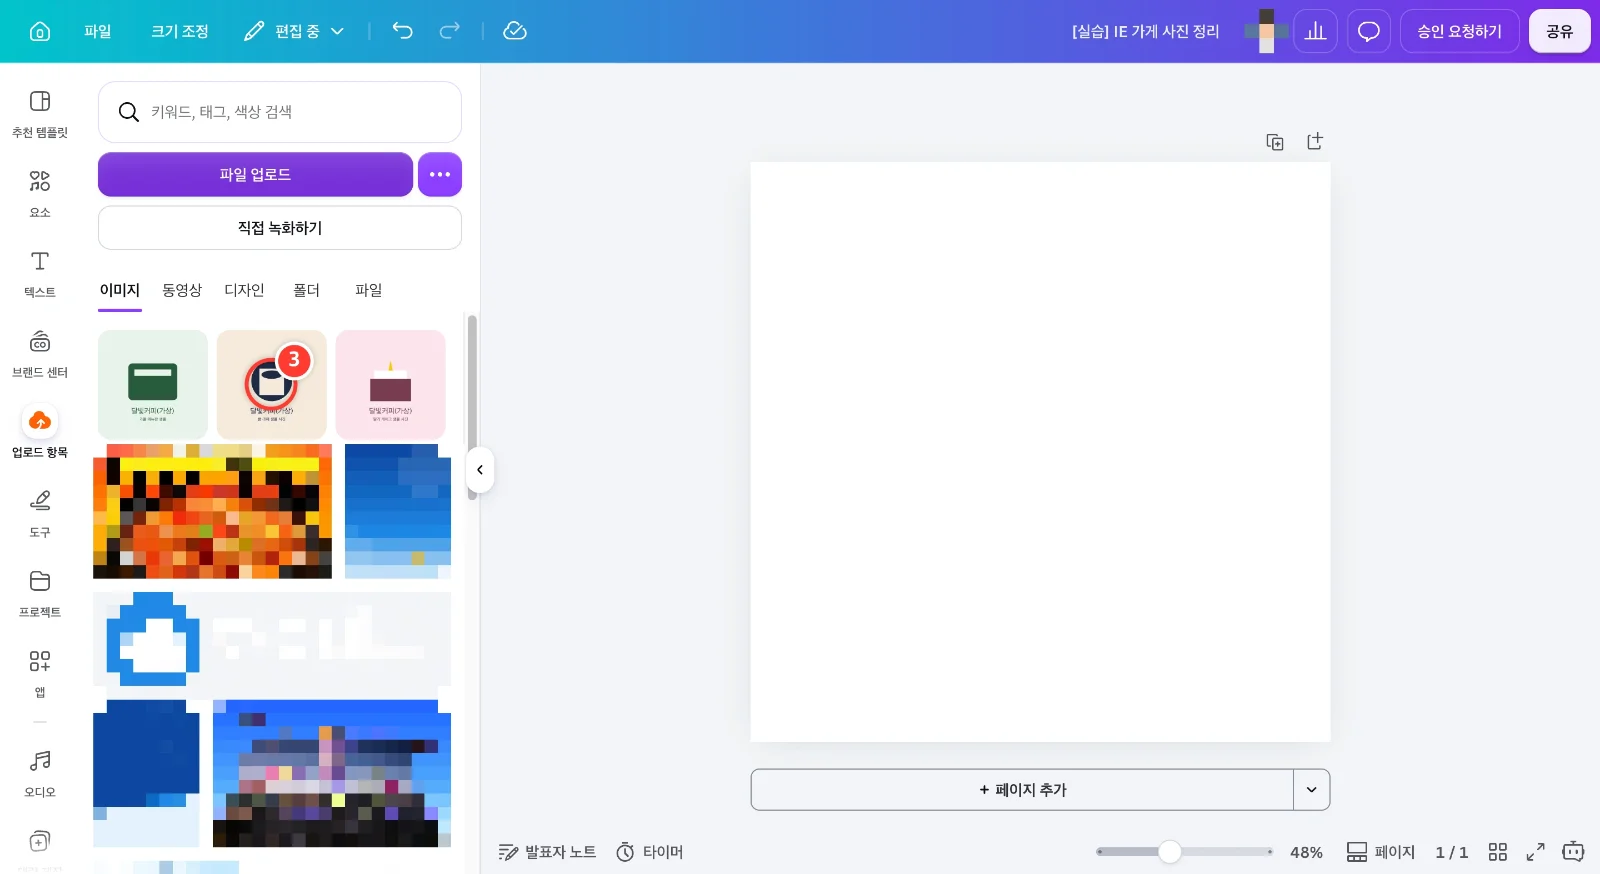
Task: Open the 도구 tools panel
Action: [40, 514]
